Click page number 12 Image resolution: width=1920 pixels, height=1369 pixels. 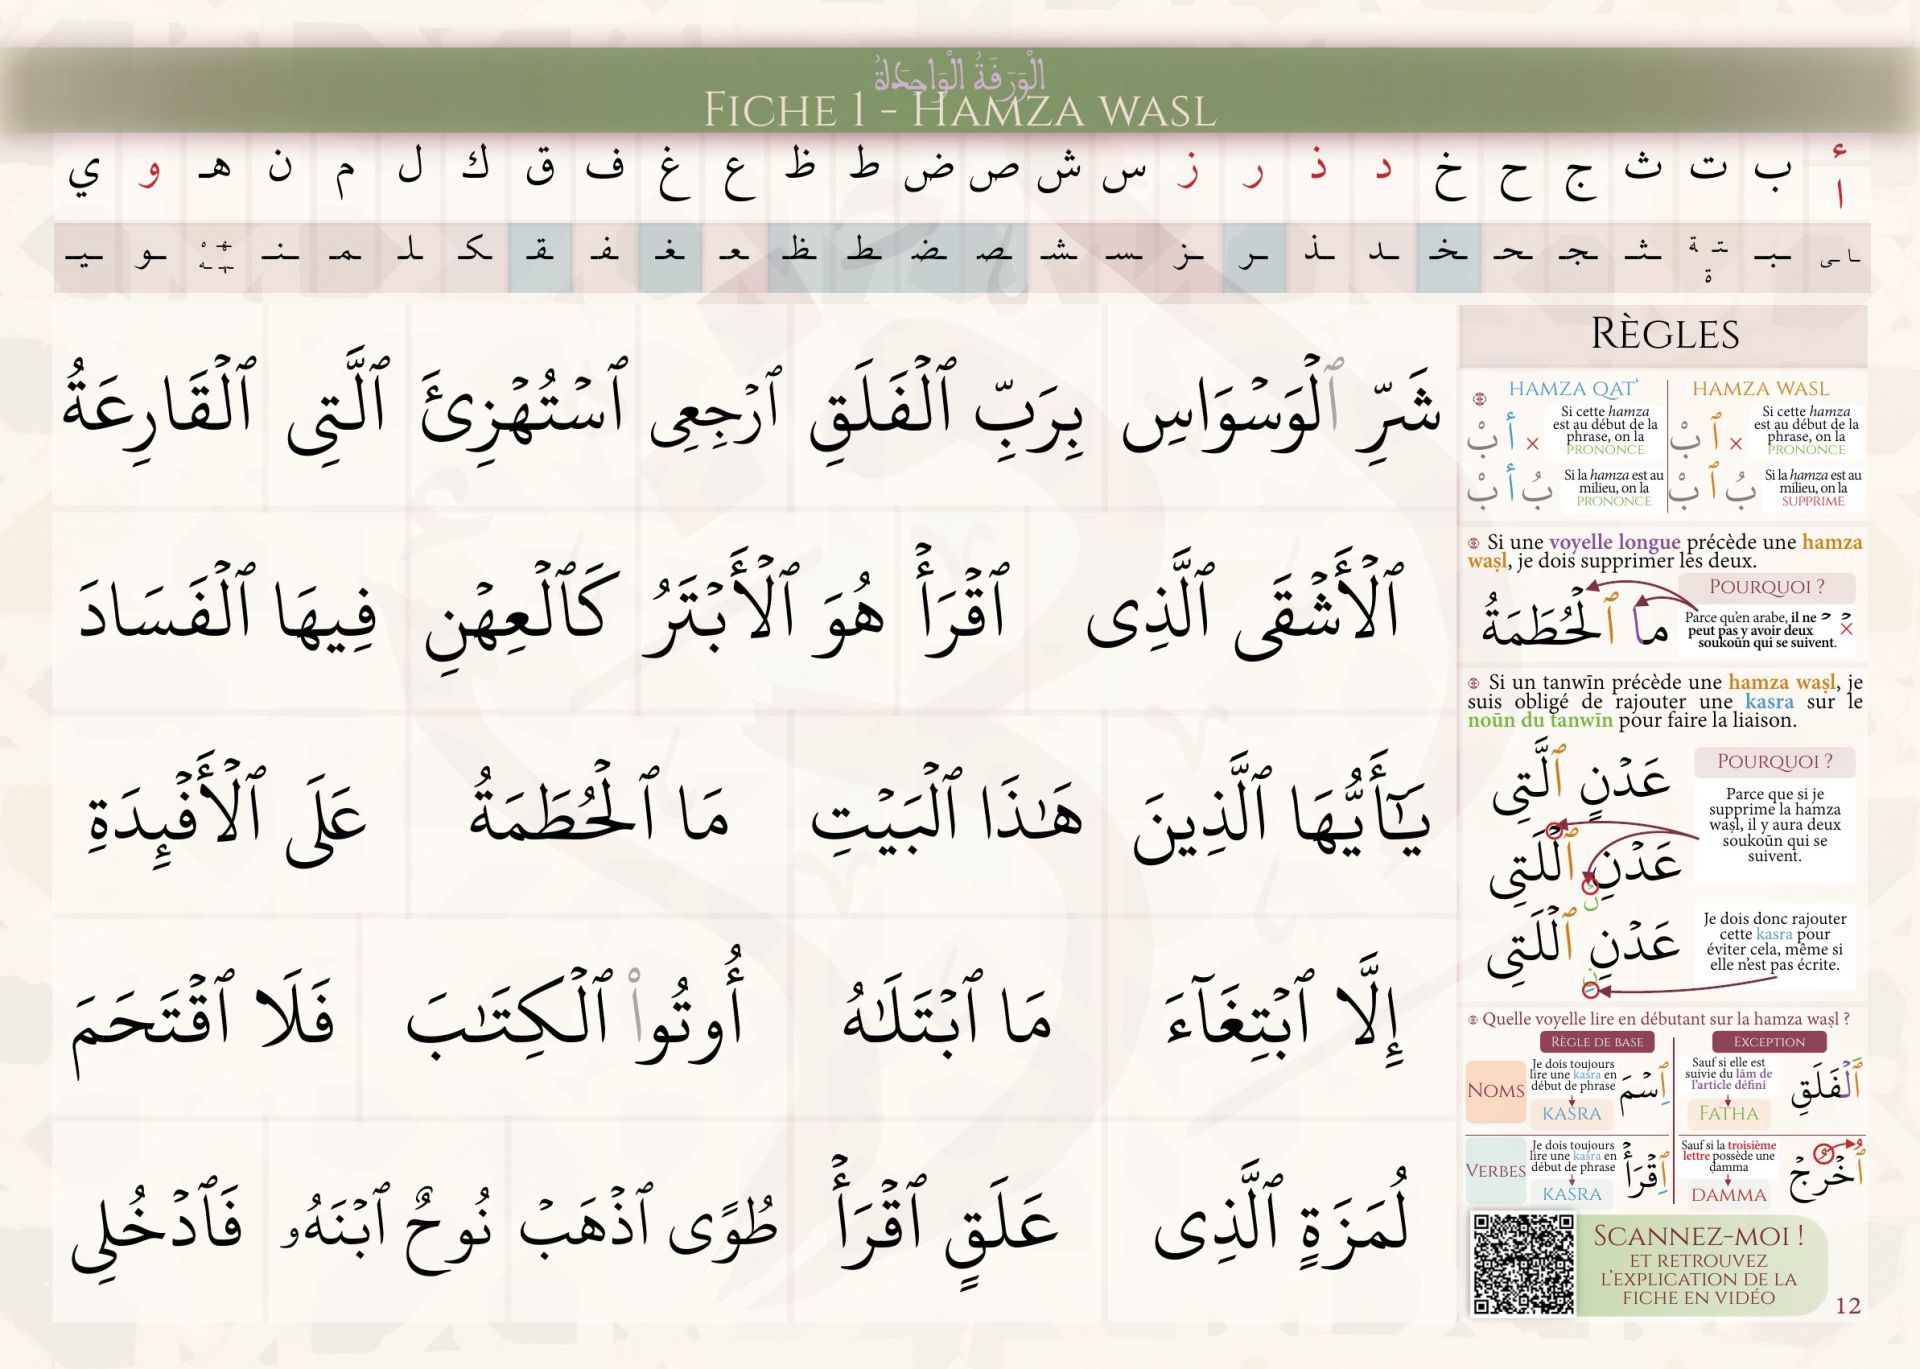click(1848, 1305)
